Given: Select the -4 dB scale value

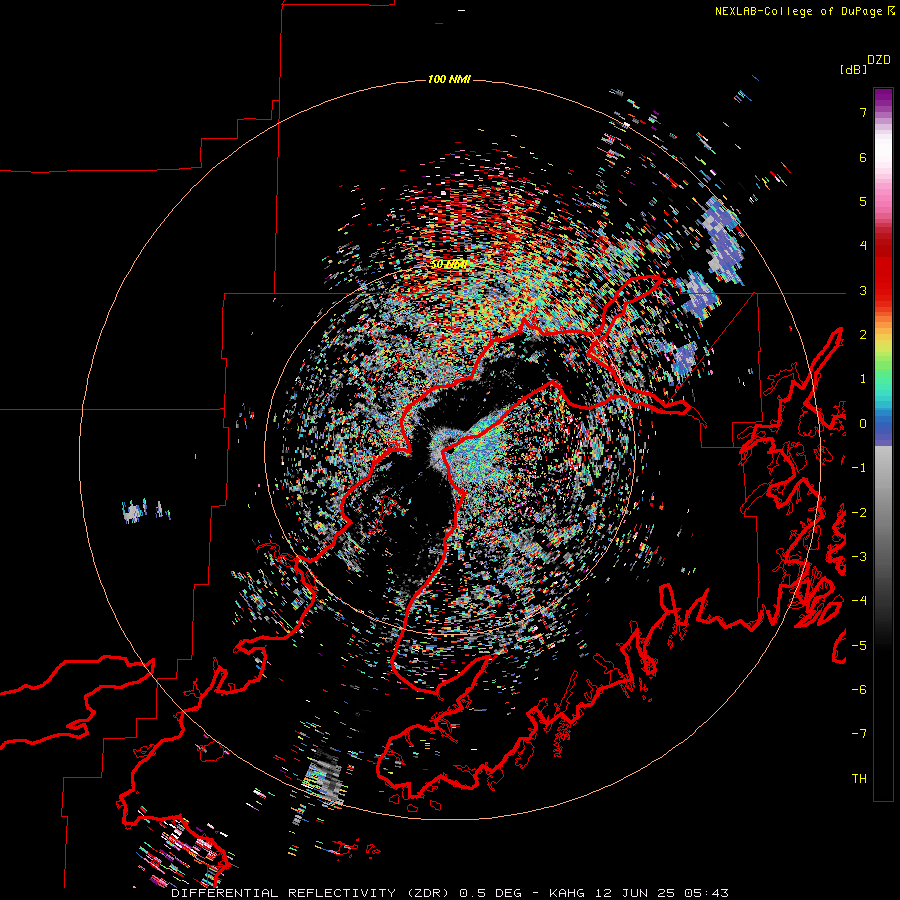Looking at the screenshot, I should click(x=859, y=601).
